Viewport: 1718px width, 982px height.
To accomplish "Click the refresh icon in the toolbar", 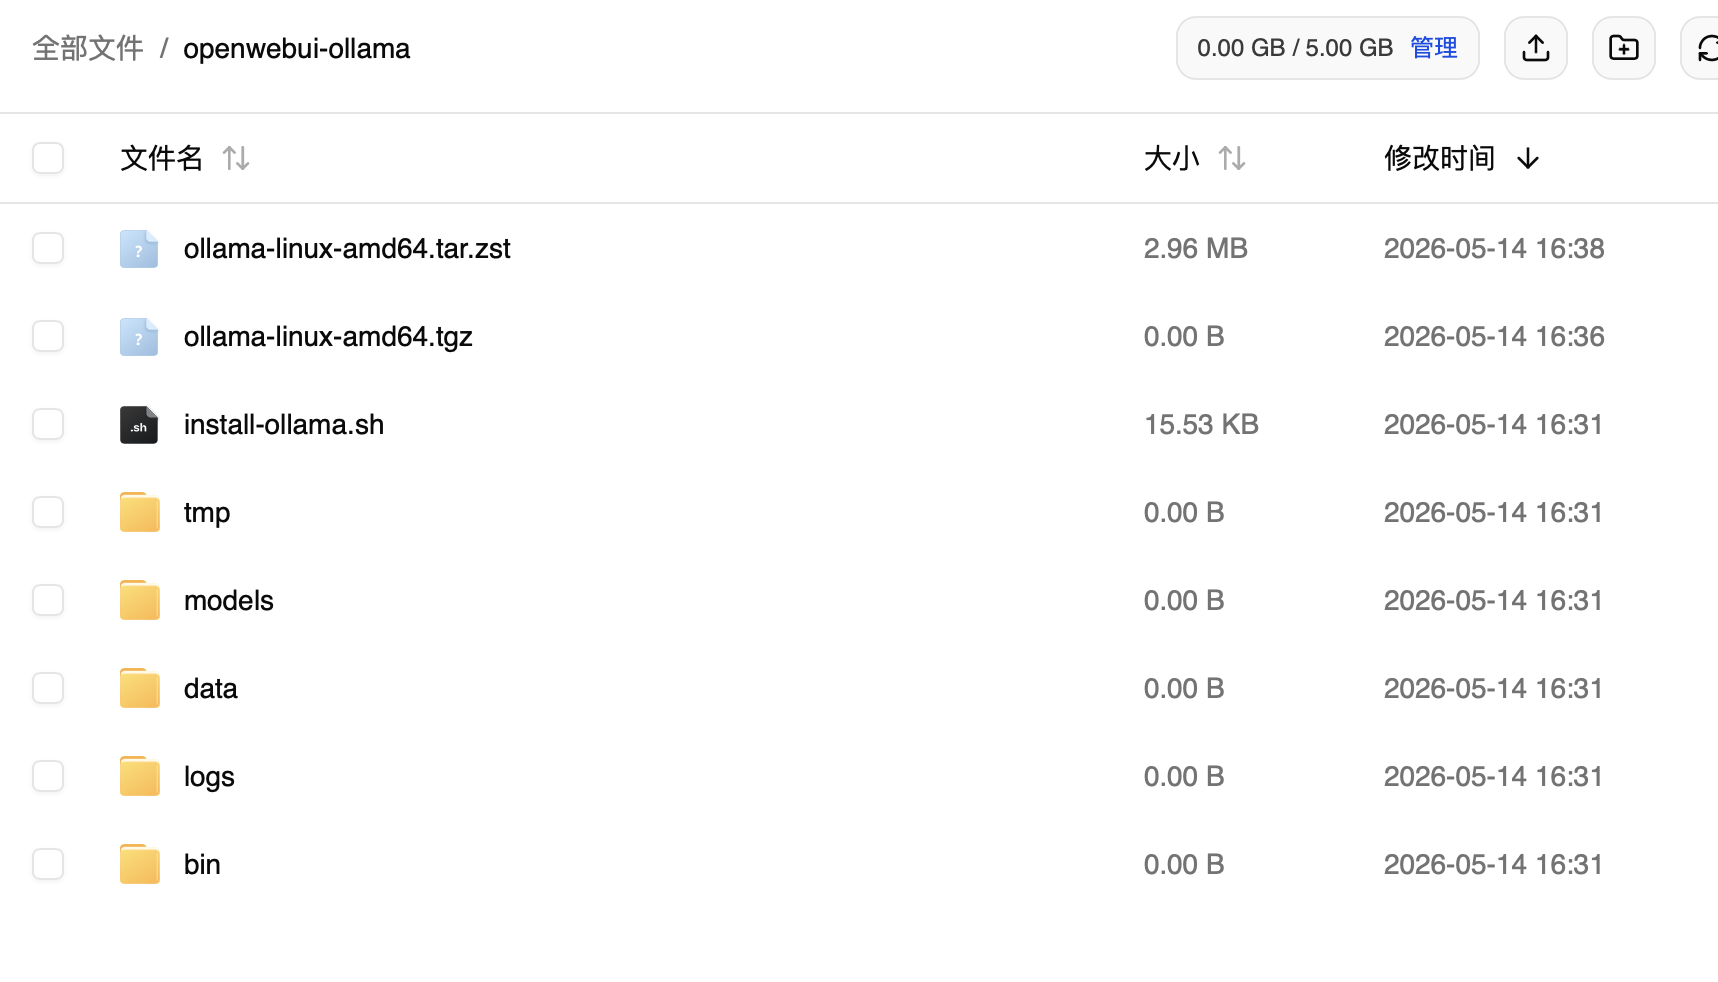I will pos(1703,48).
